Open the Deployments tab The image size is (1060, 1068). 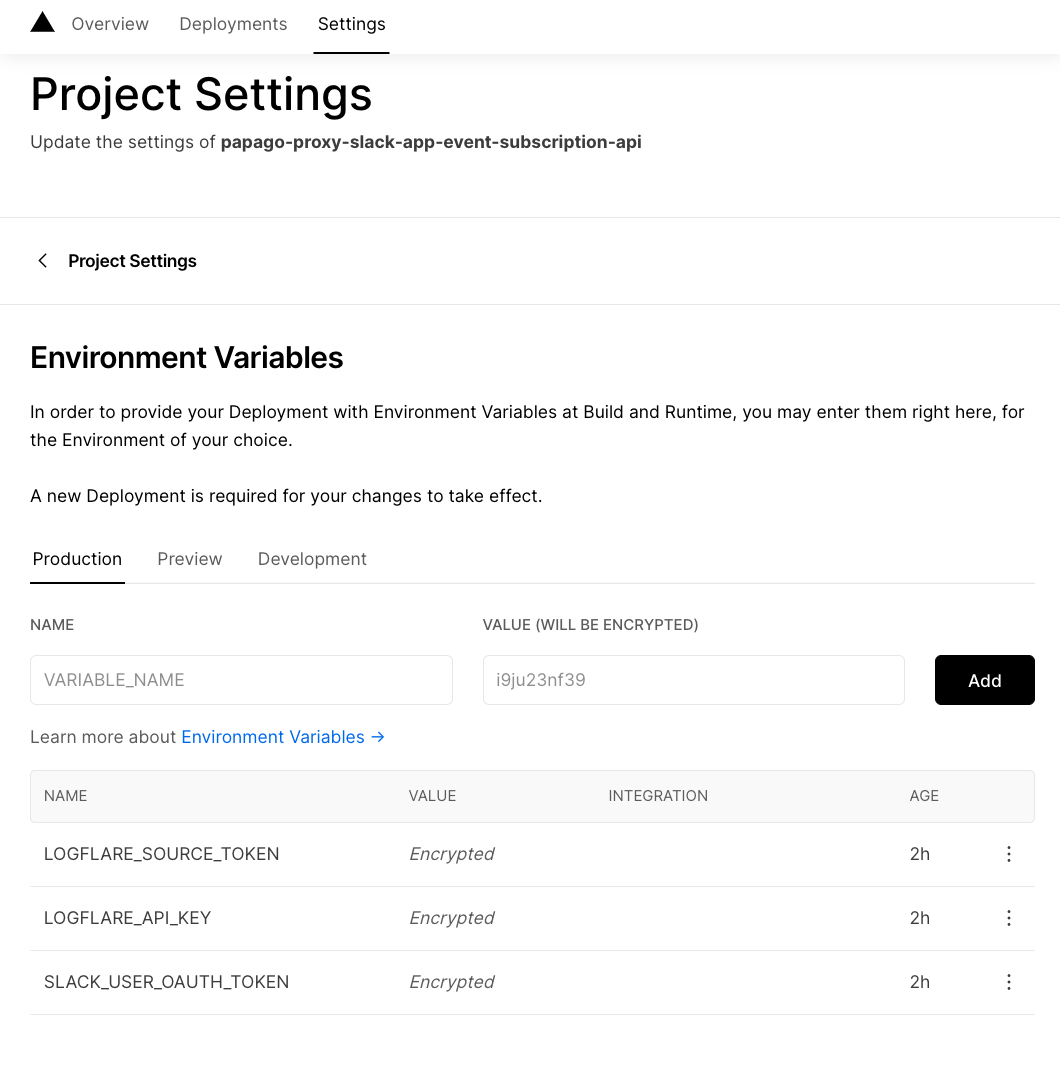233,24
